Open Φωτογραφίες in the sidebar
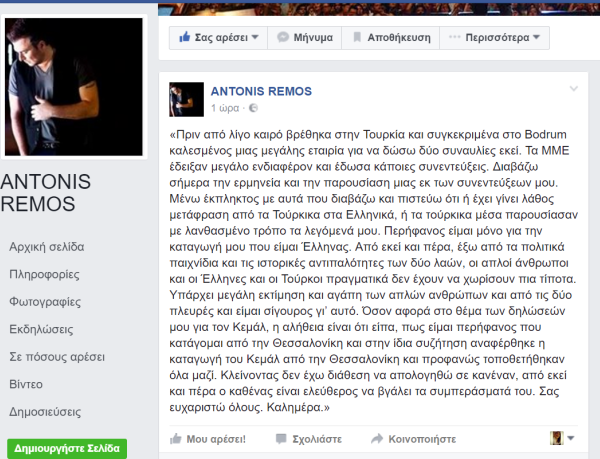600x459 pixels. click(x=45, y=302)
